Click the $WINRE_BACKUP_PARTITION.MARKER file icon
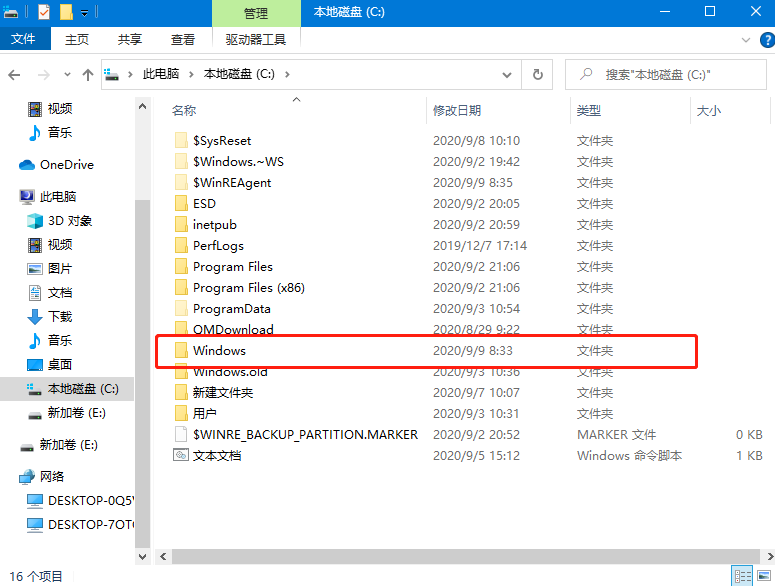This screenshot has width=775, height=586. [x=181, y=434]
